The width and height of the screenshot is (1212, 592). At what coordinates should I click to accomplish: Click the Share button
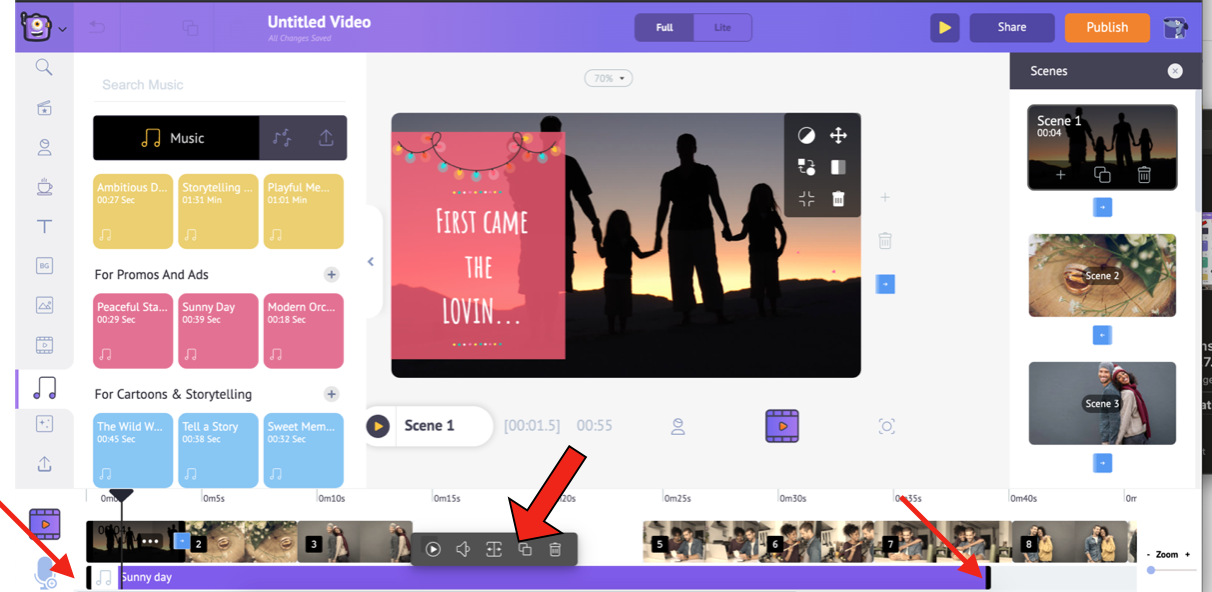coord(1011,28)
